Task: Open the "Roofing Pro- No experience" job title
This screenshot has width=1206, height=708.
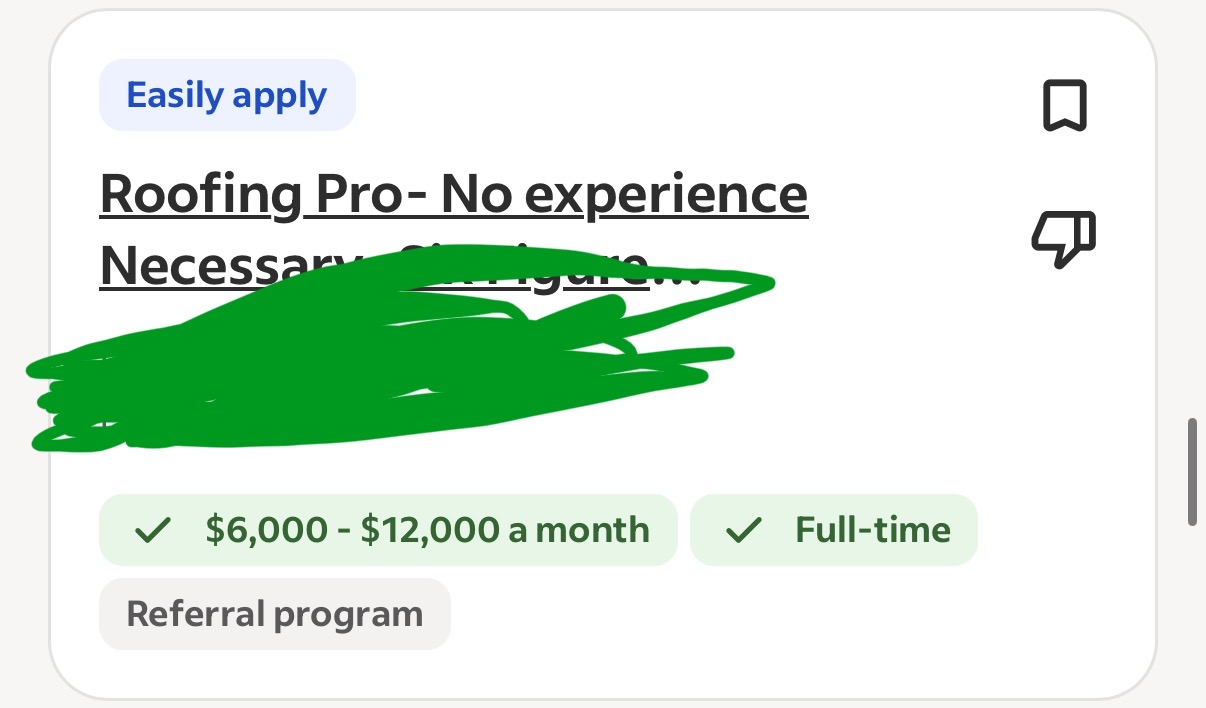Action: click(x=453, y=195)
